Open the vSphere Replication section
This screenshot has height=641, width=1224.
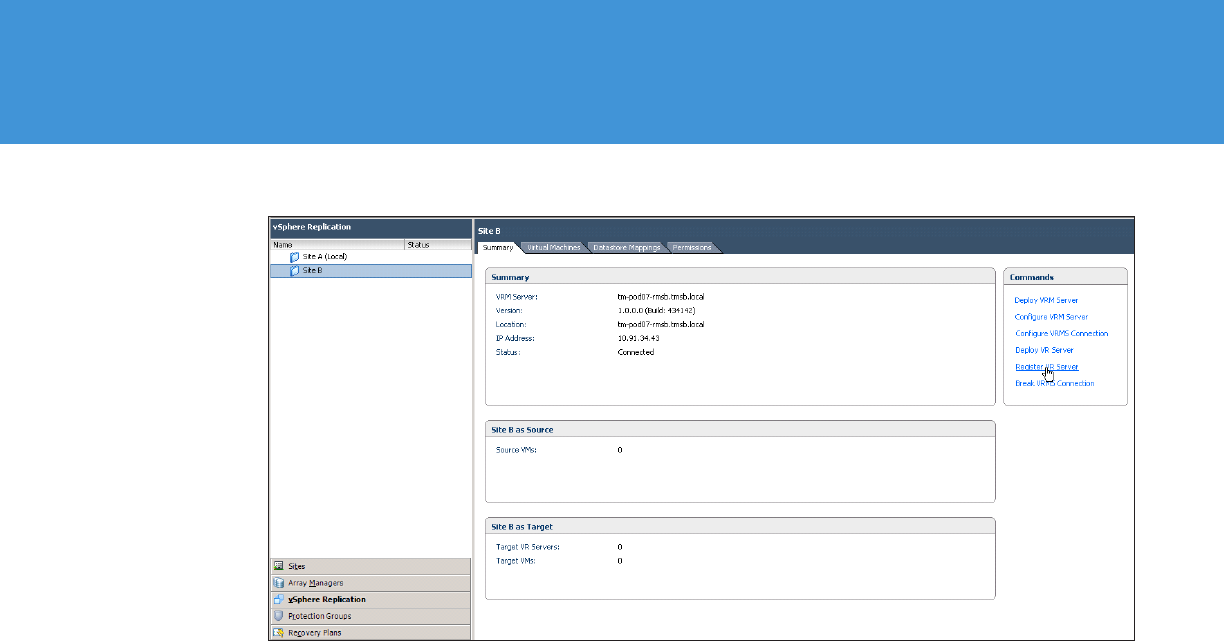(x=371, y=600)
